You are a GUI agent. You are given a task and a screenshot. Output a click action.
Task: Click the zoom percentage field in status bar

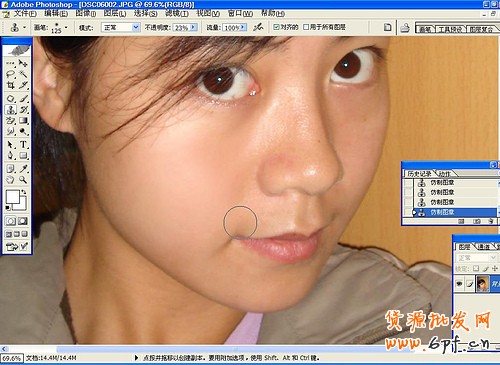point(12,358)
